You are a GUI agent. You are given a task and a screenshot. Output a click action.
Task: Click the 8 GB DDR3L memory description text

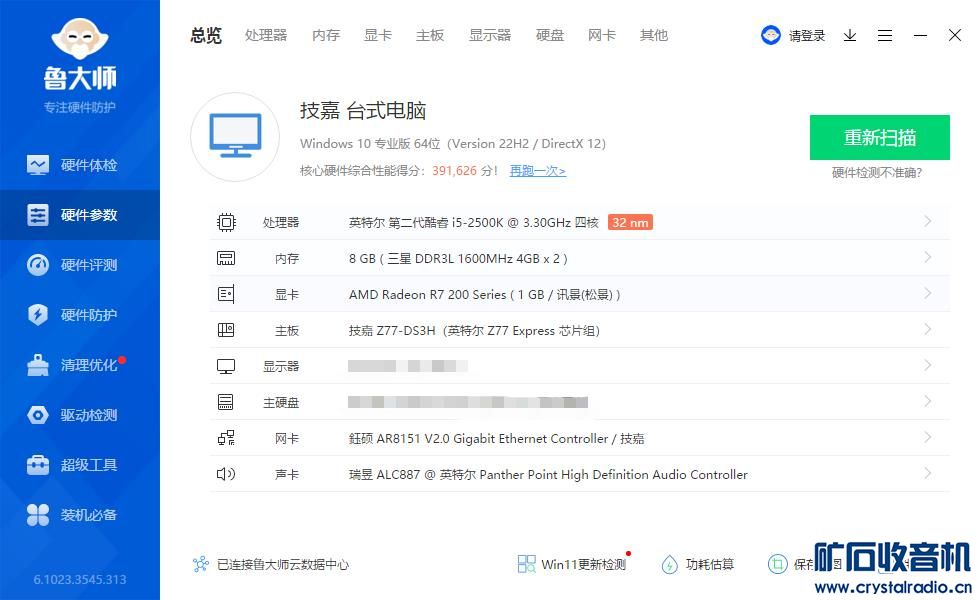coord(458,259)
